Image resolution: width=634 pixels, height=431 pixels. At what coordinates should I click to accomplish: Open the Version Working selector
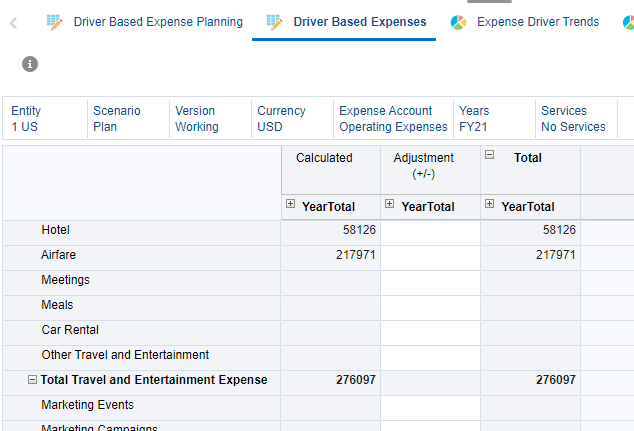[210, 118]
